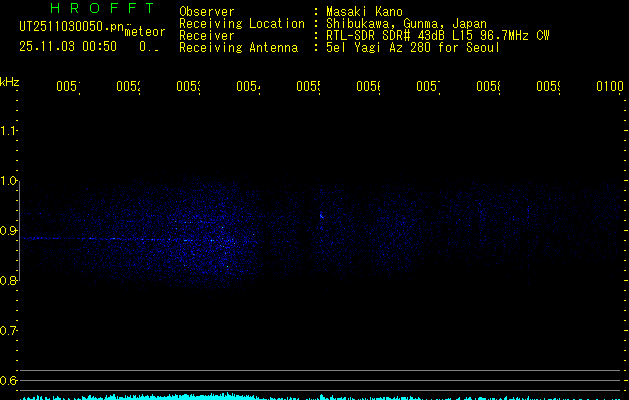Click time marker 0053
Image resolution: width=629 pixels, height=400 pixels.
[189, 86]
